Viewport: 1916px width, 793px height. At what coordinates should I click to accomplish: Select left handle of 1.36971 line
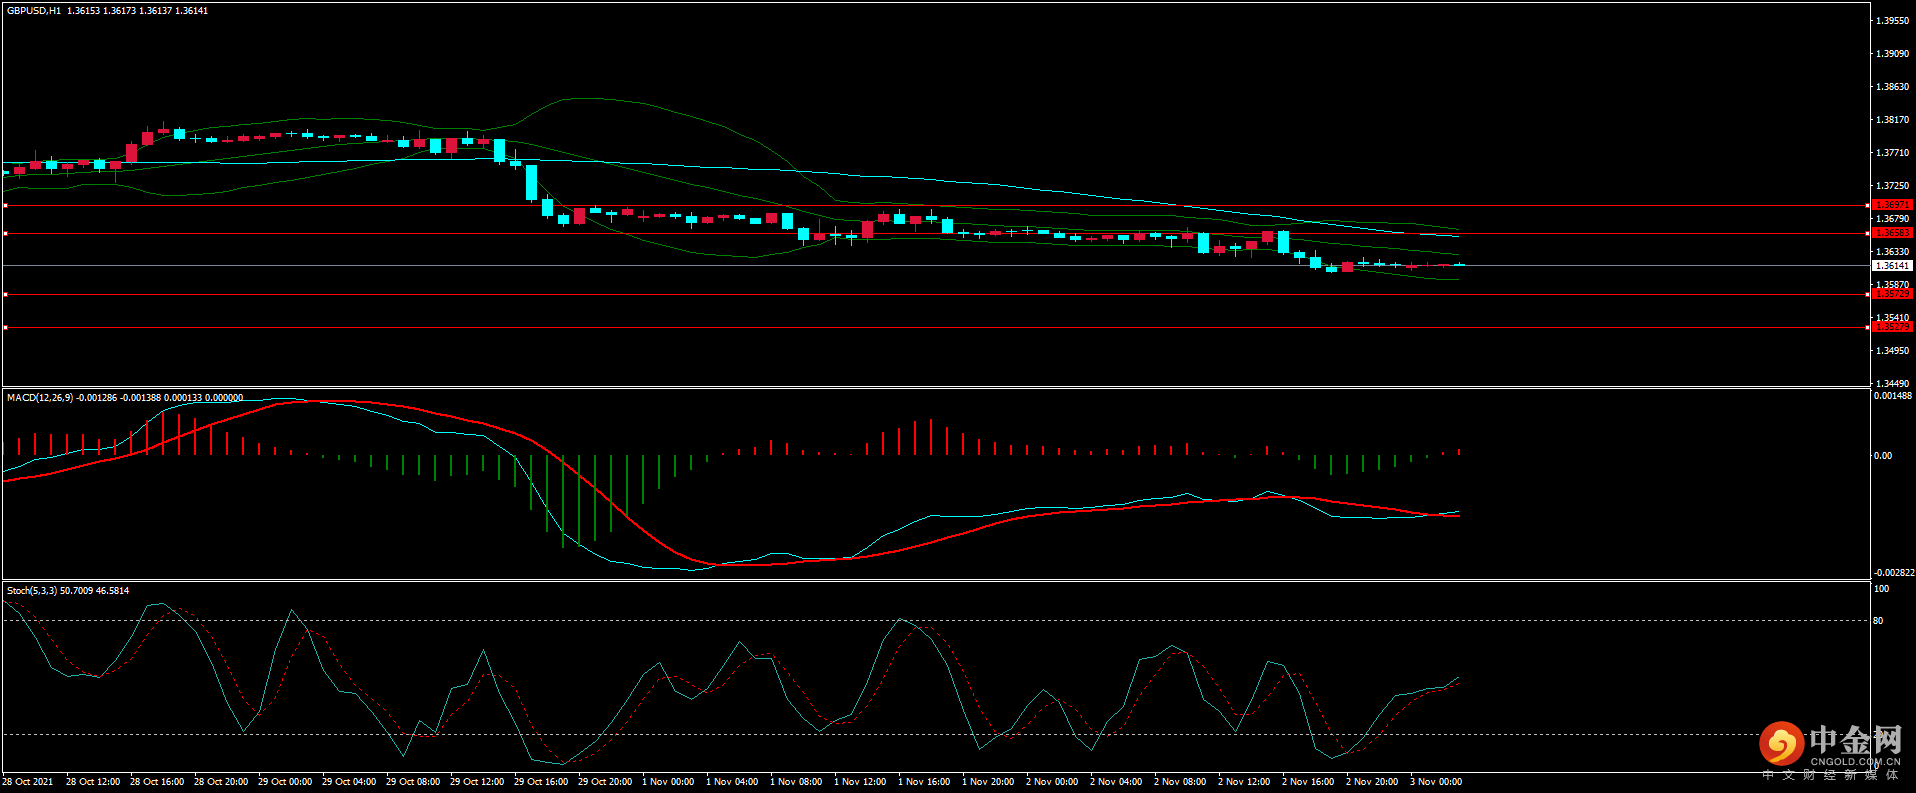click(5, 205)
